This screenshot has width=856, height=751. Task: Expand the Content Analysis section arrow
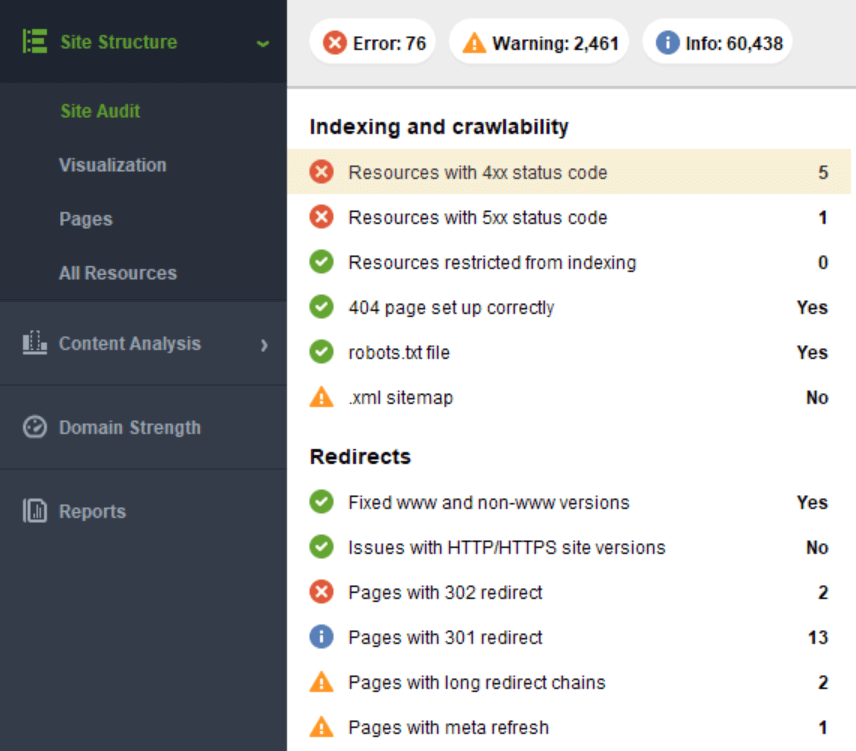tap(264, 345)
